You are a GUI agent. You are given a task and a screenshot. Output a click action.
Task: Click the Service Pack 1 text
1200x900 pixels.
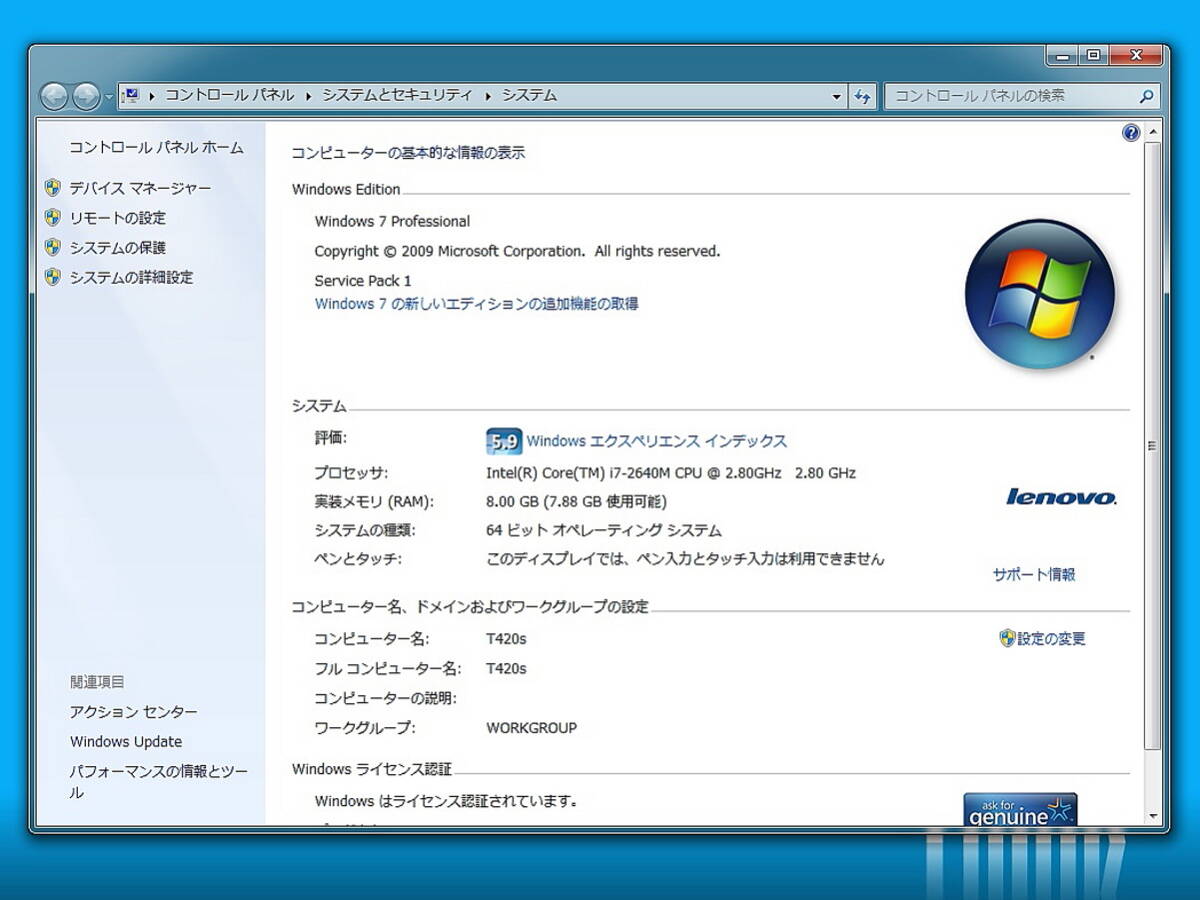(x=363, y=281)
